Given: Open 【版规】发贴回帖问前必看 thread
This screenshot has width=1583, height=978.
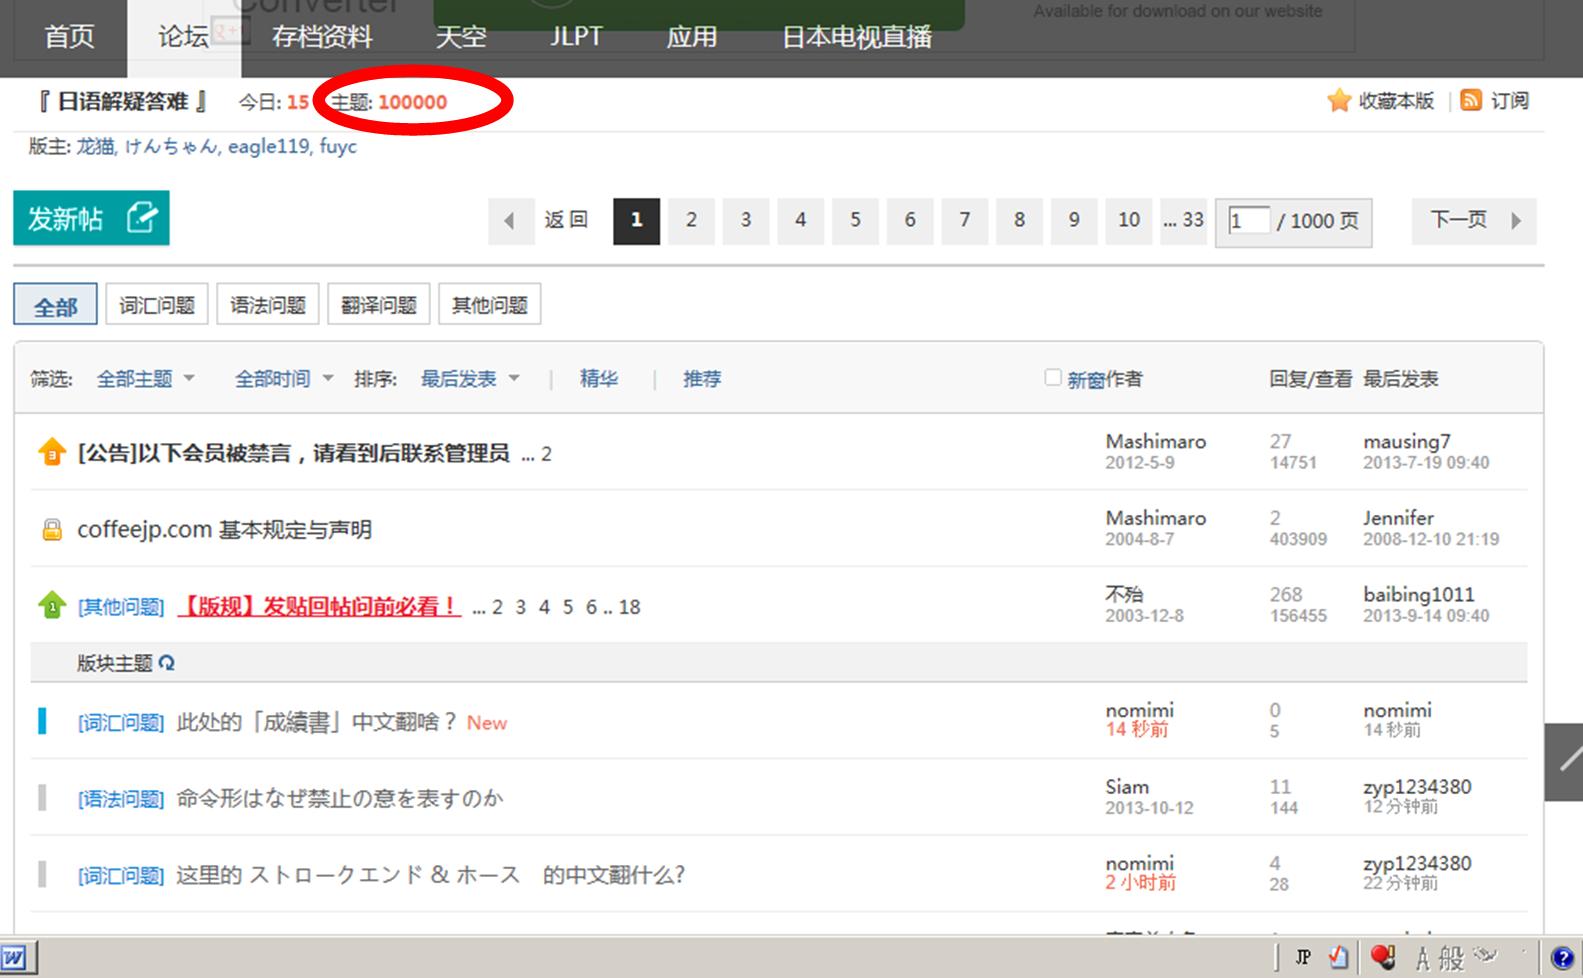Looking at the screenshot, I should (319, 606).
